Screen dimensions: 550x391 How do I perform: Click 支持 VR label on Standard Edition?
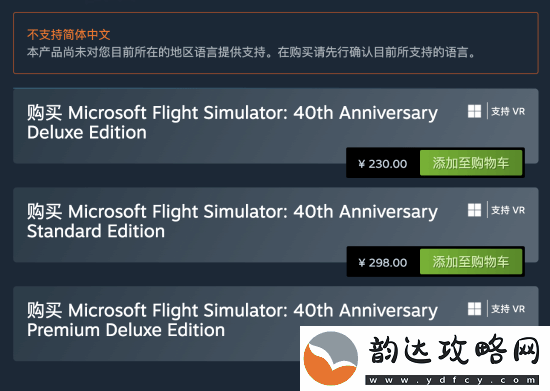508,210
